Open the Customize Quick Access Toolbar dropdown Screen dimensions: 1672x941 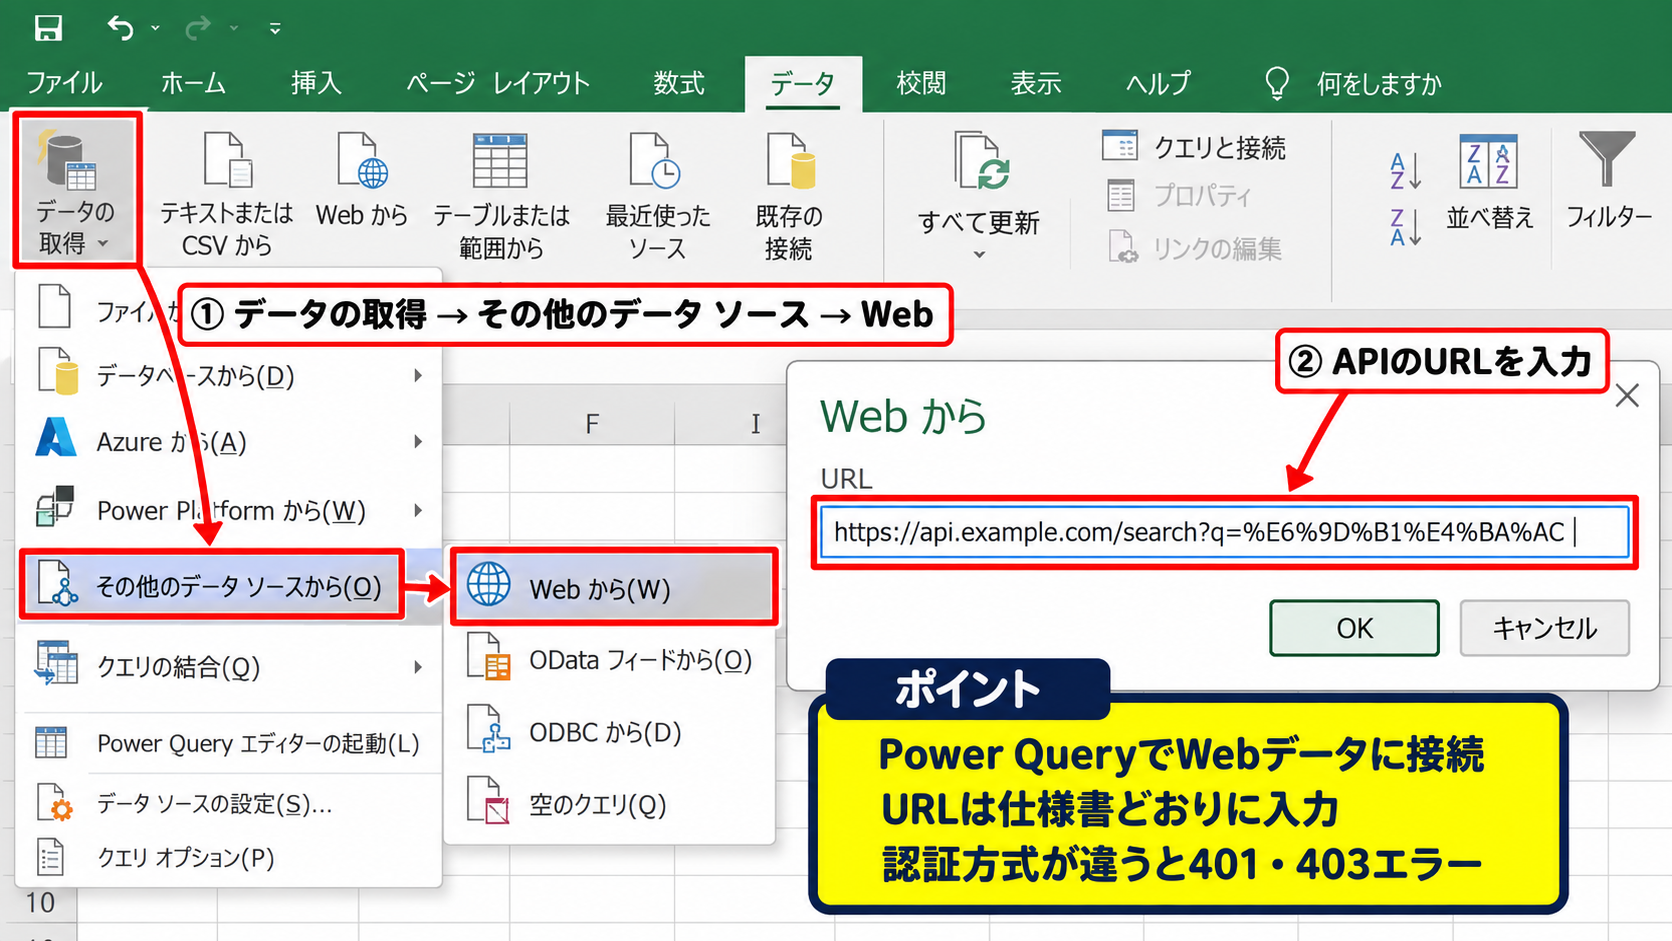275,29
